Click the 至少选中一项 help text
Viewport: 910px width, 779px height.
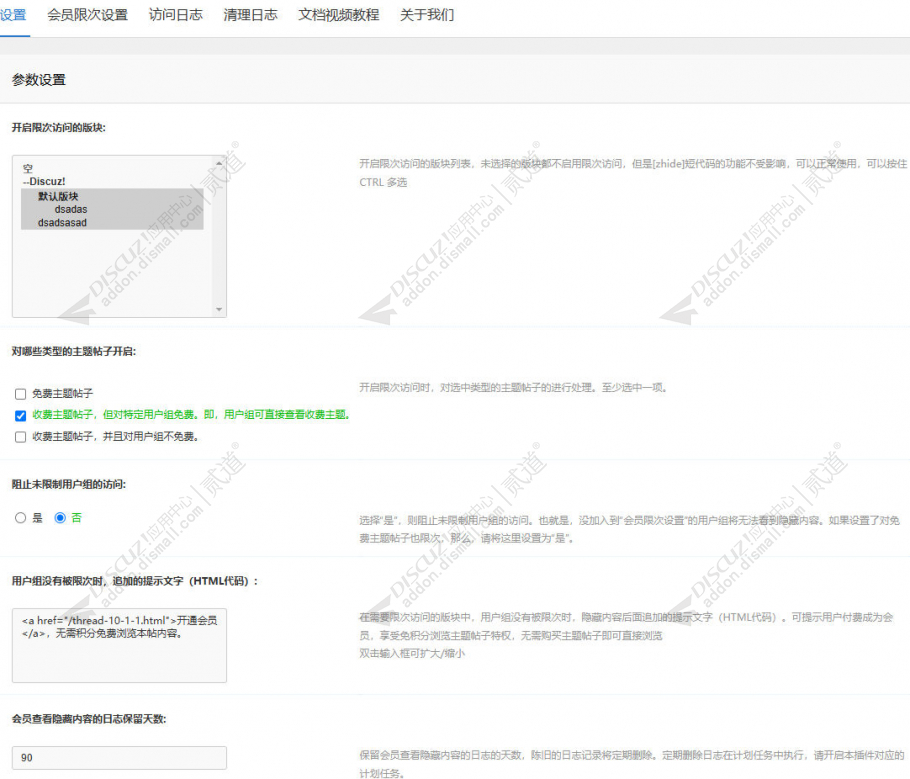(634, 387)
